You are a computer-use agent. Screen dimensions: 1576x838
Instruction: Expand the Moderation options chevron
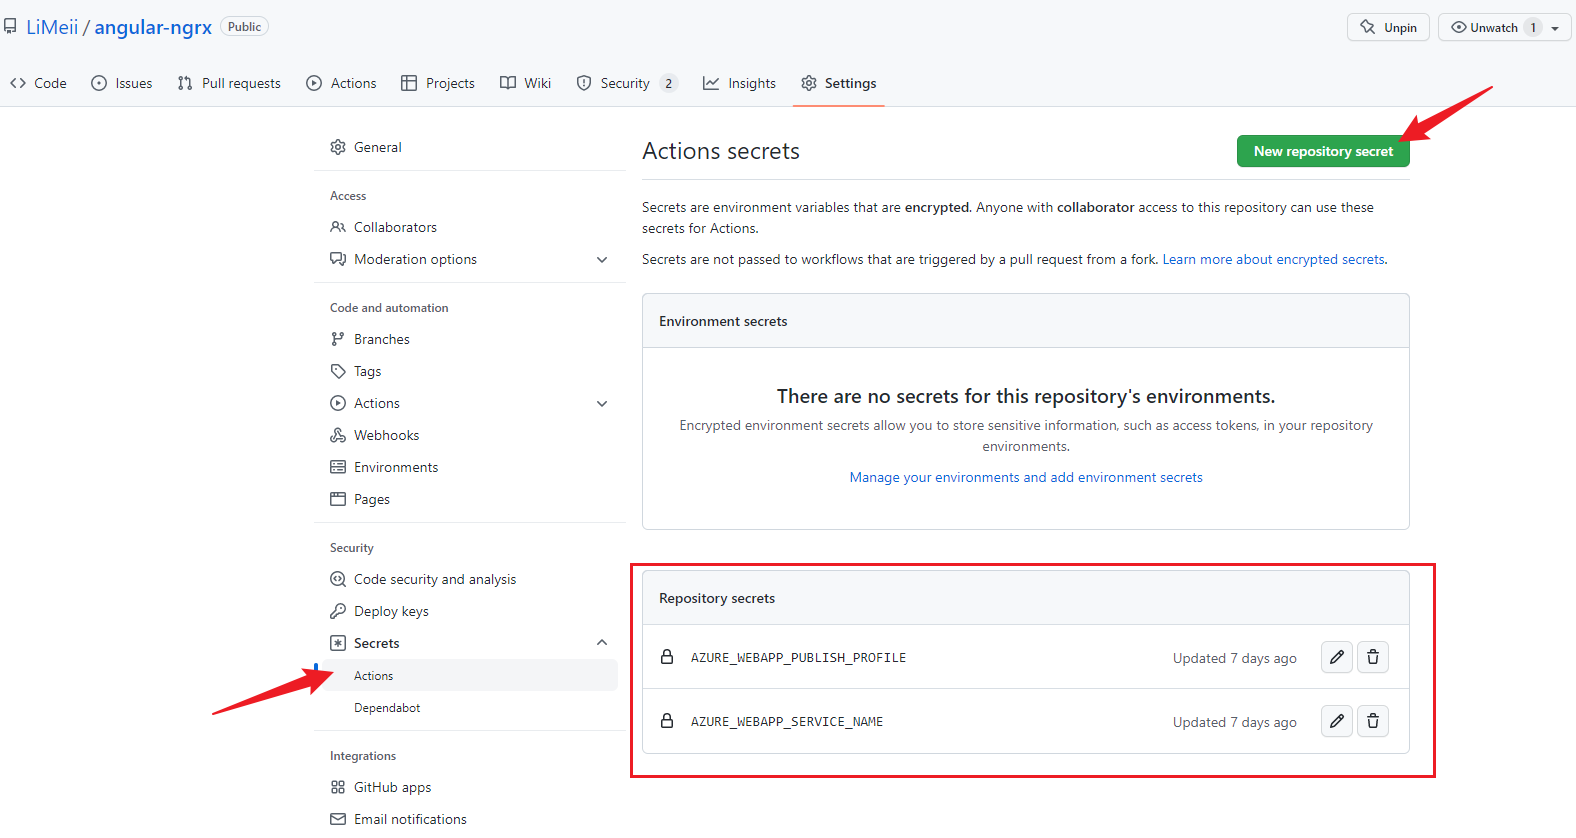point(602,260)
